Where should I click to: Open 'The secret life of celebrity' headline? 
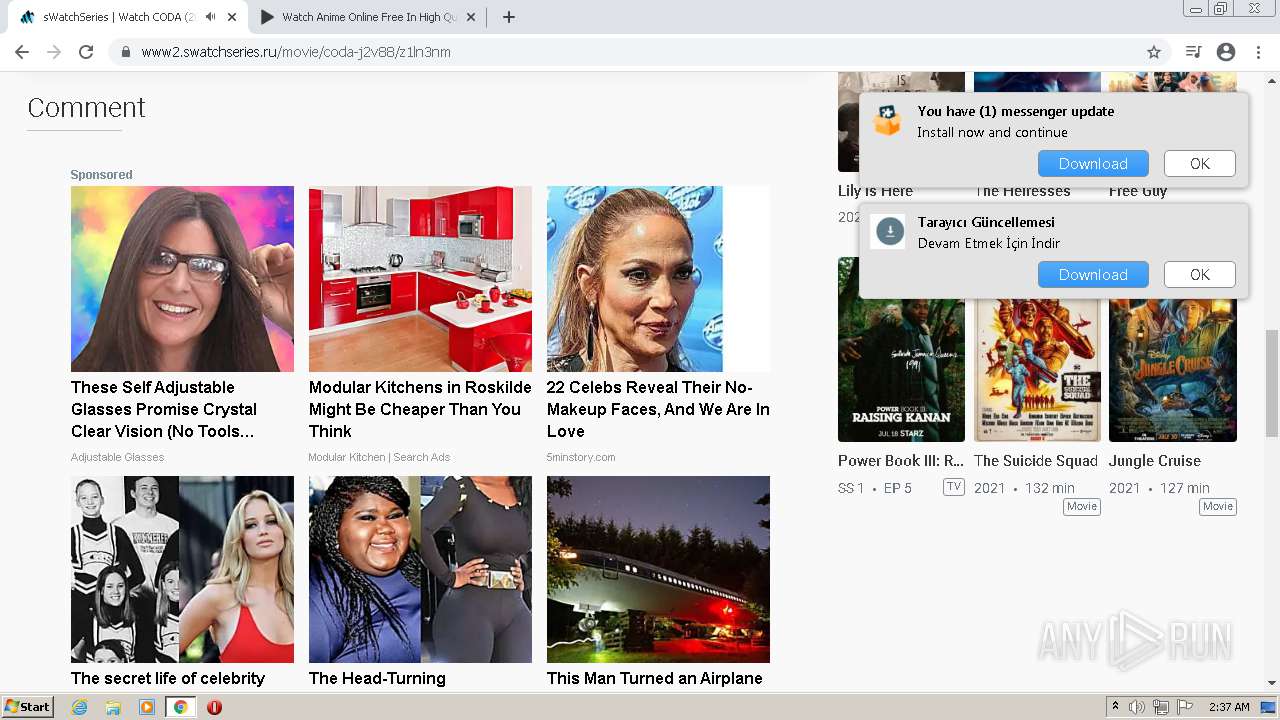(168, 678)
